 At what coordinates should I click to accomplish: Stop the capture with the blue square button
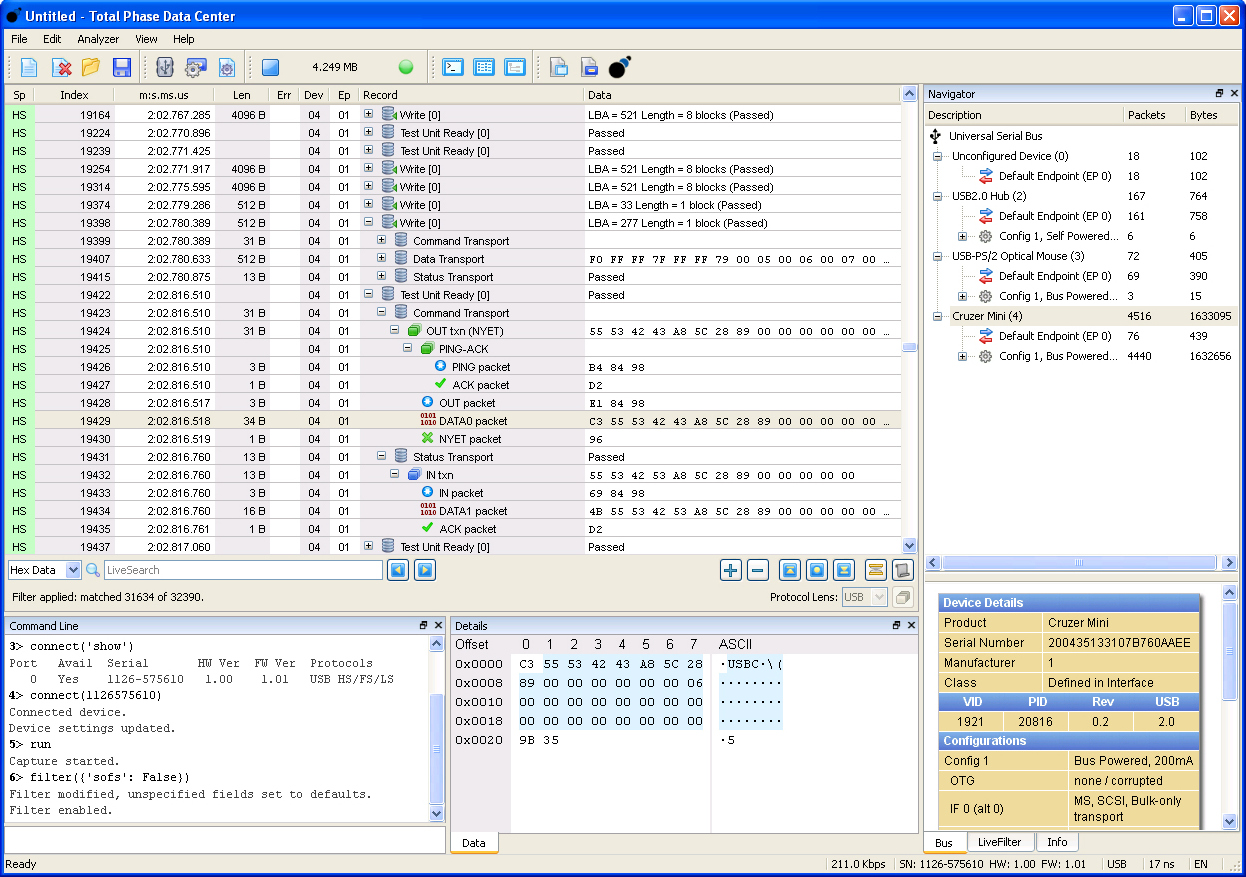tap(270, 68)
